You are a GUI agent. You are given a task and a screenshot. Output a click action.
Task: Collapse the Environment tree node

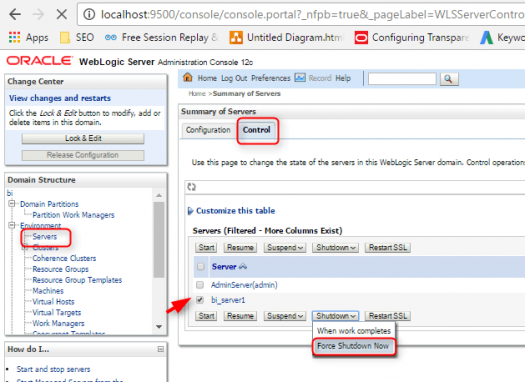12,225
